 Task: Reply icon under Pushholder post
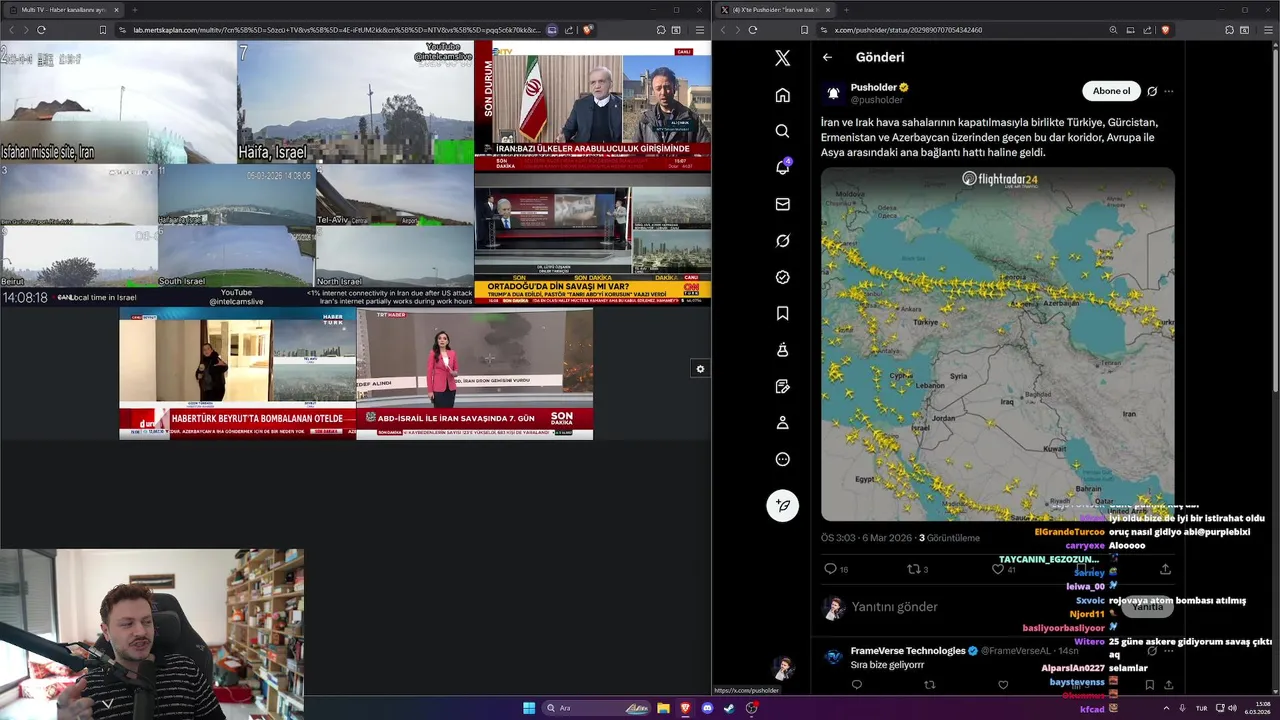pyautogui.click(x=829, y=569)
